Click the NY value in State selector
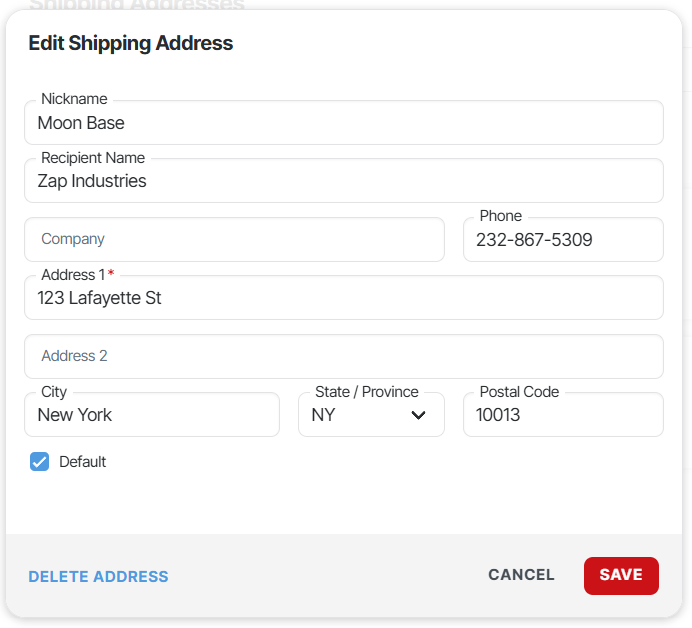 [324, 415]
